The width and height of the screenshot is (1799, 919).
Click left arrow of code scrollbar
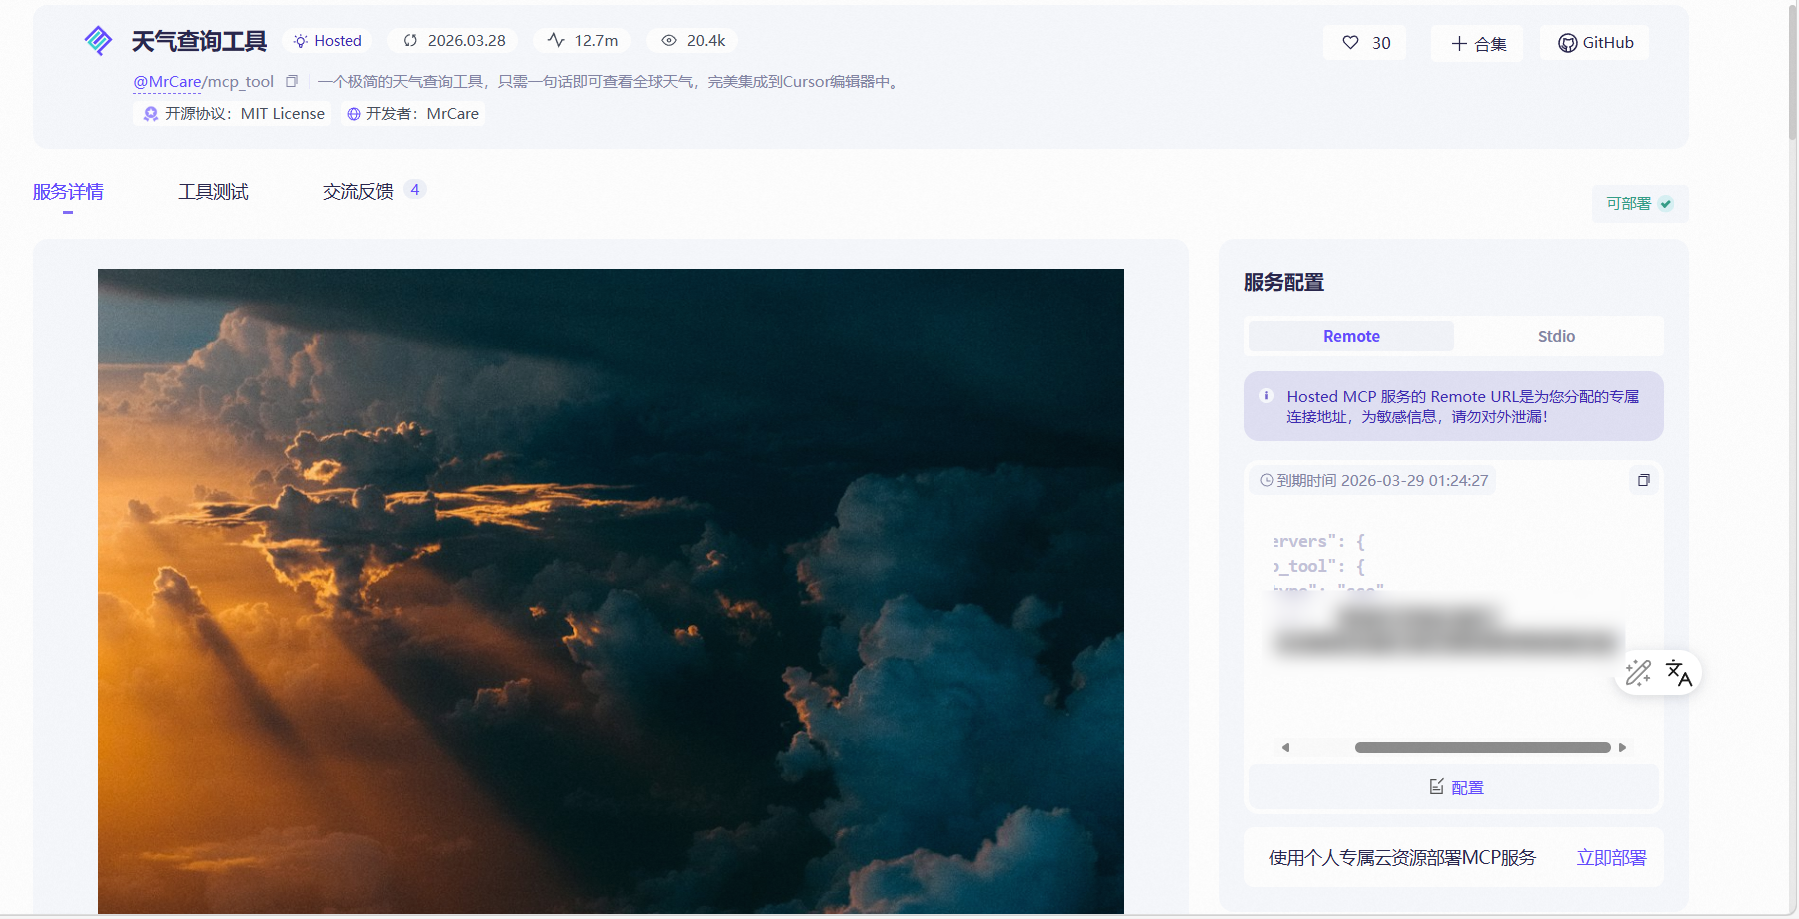pyautogui.click(x=1285, y=747)
